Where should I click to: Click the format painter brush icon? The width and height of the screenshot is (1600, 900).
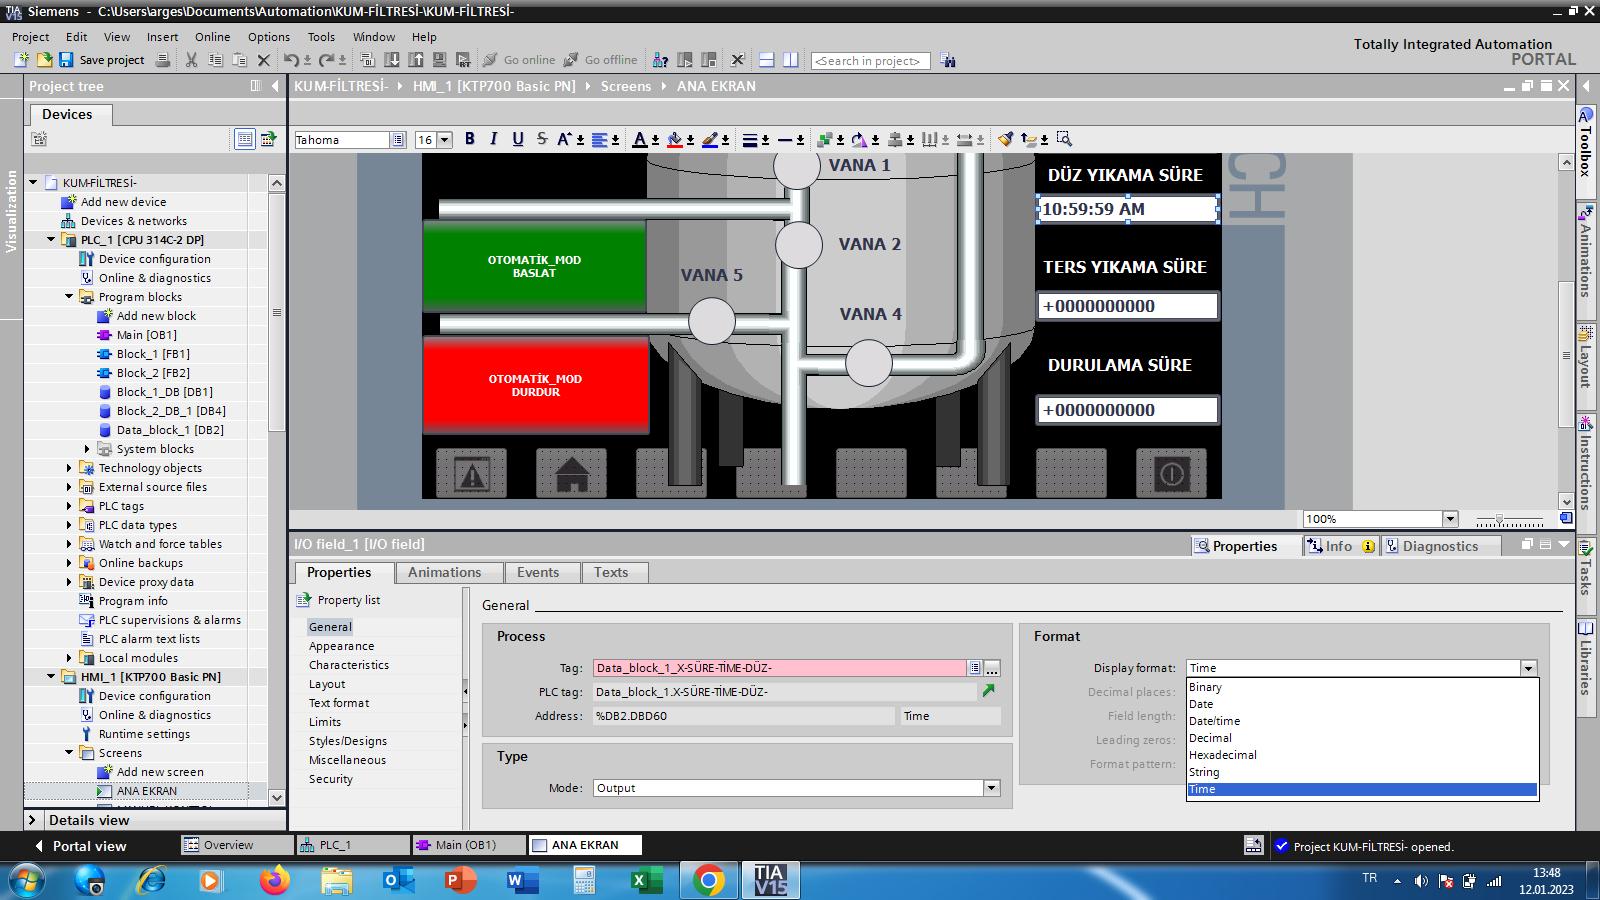(x=1005, y=139)
